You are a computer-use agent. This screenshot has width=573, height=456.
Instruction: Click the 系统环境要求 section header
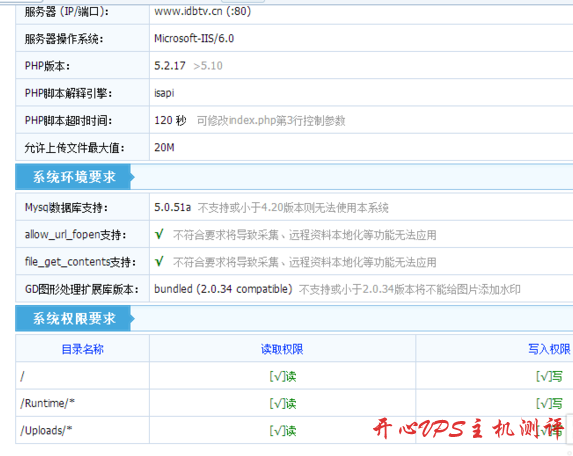point(74,177)
